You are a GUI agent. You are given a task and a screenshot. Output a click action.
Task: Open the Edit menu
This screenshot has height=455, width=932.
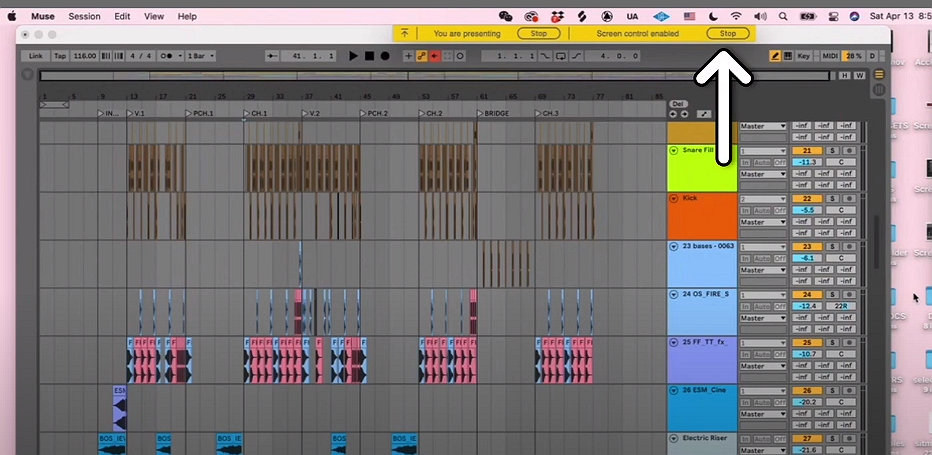pos(122,17)
